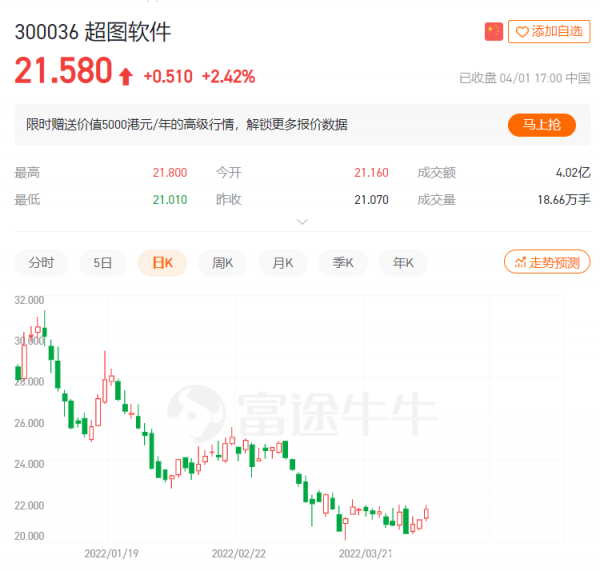Click the red up-arrow beside the price
600x571 pixels.
126,76
